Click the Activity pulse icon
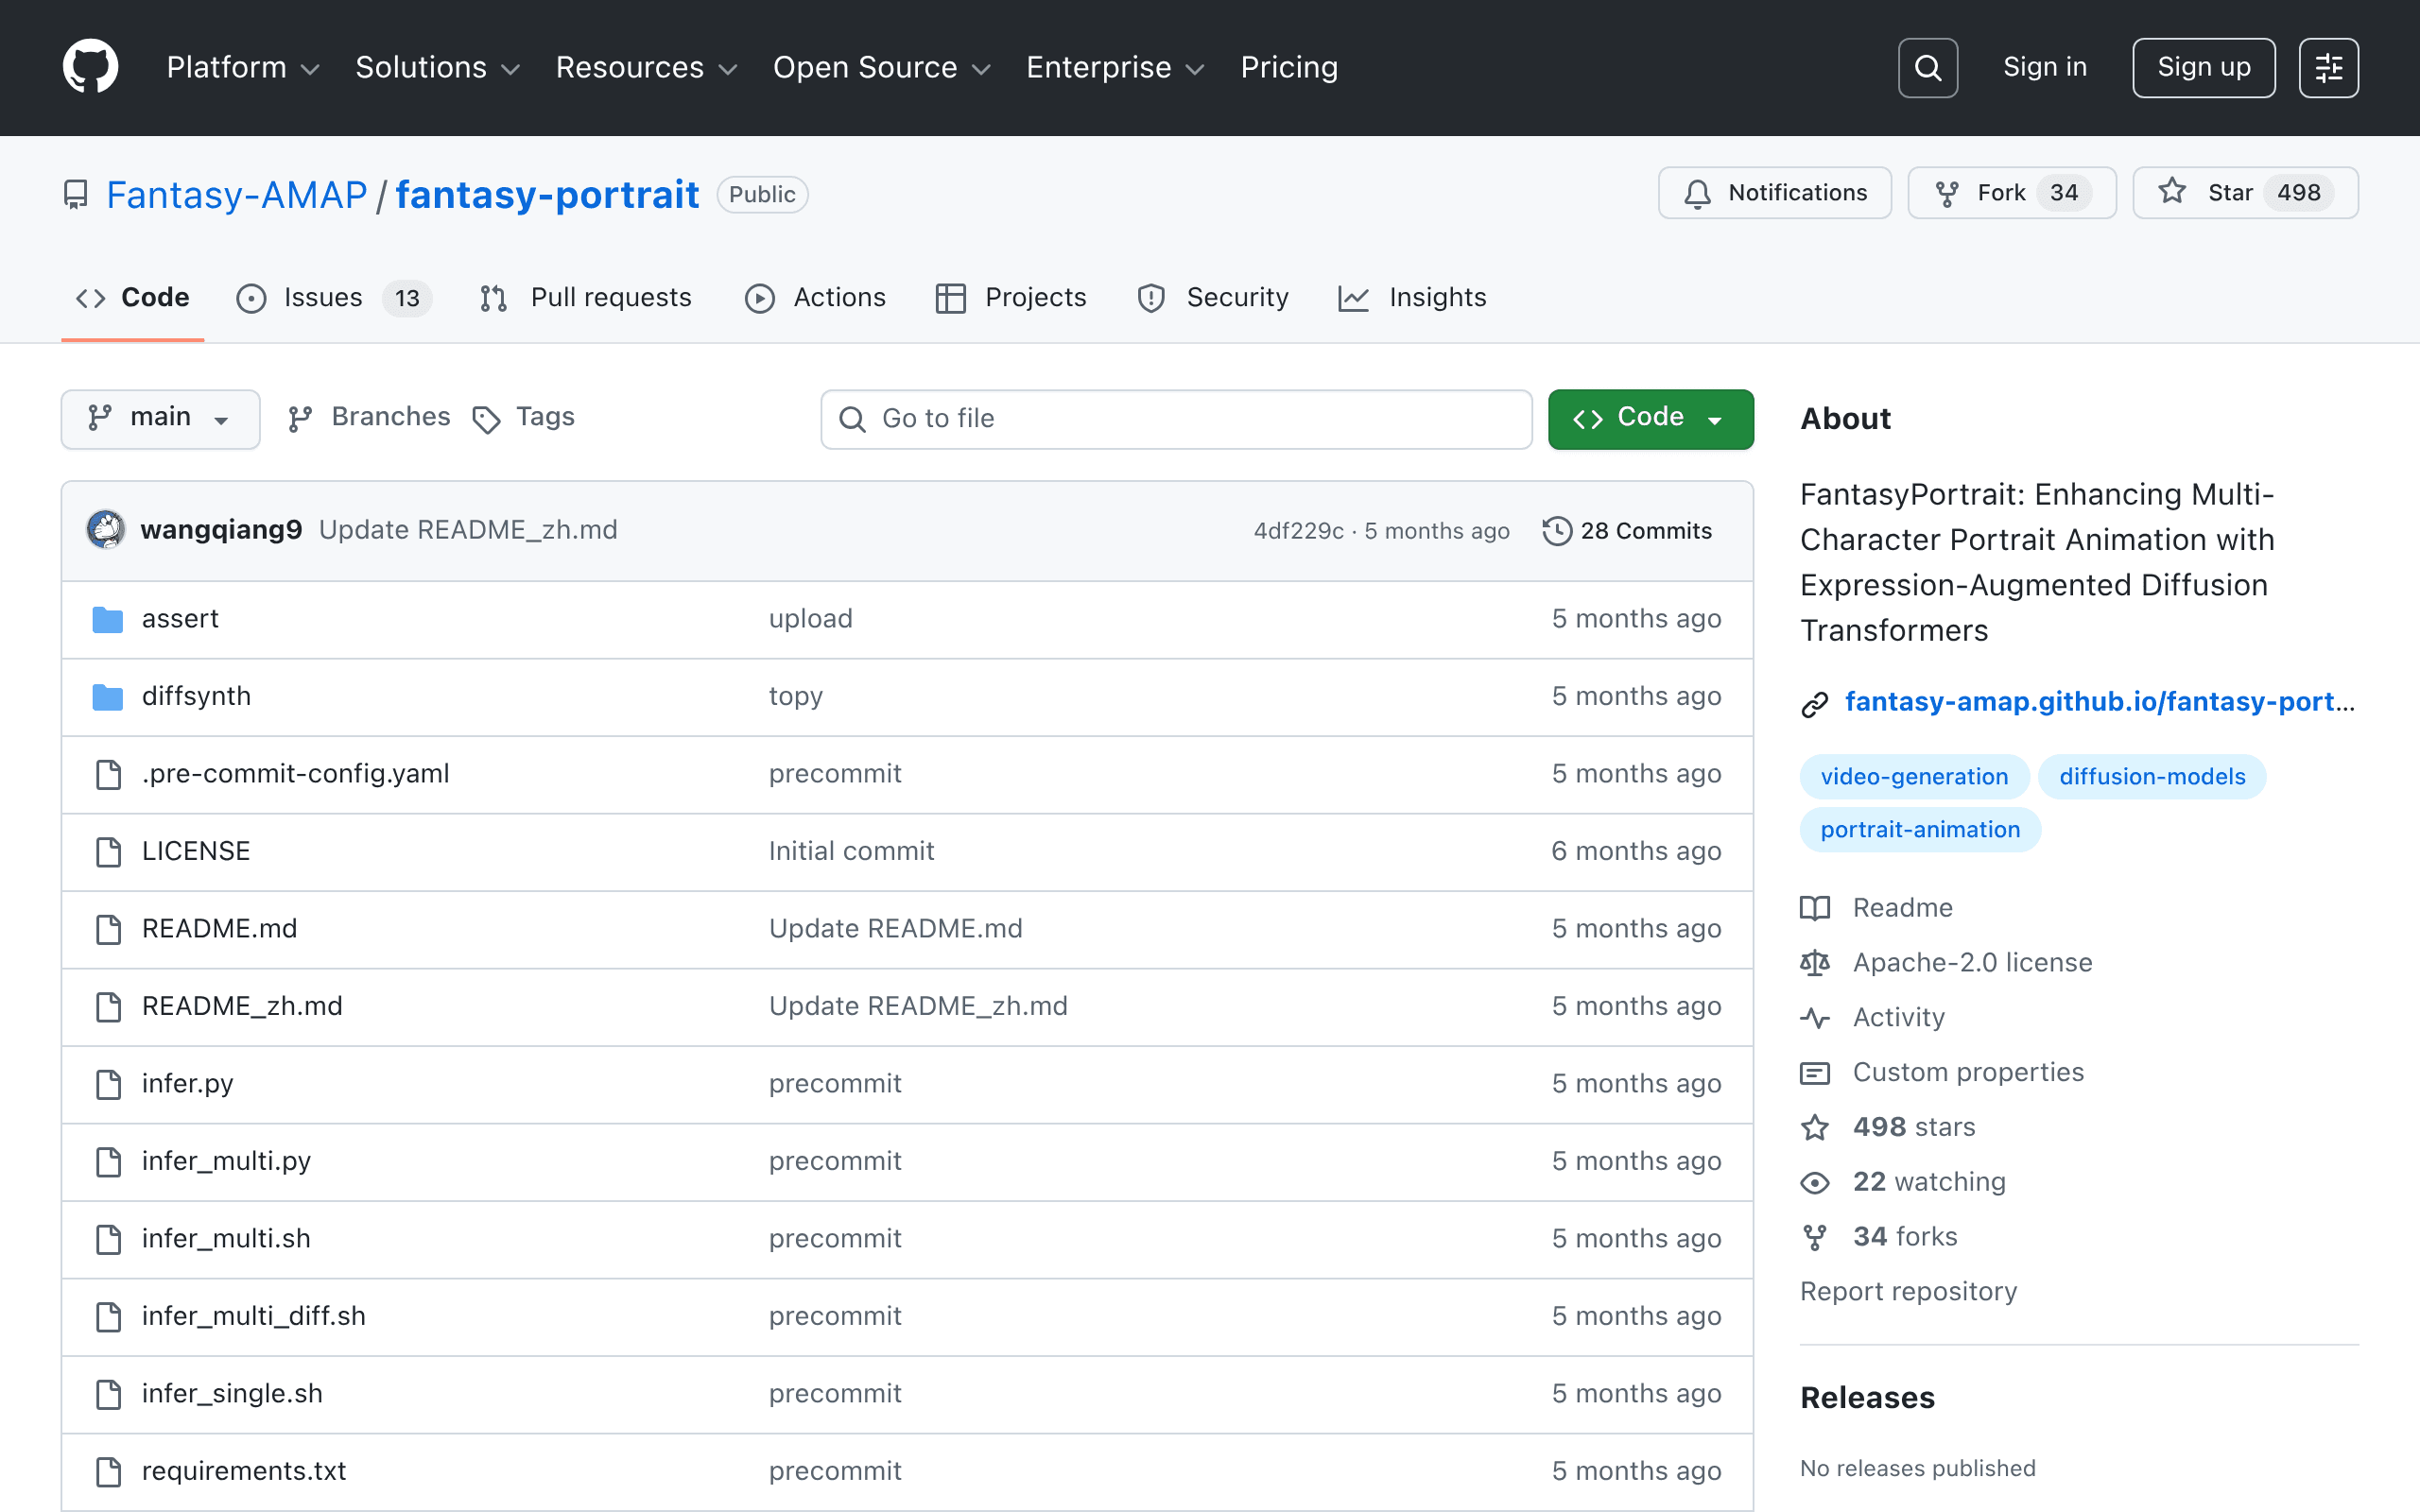This screenshot has height=1512, width=2420. tap(1814, 1018)
